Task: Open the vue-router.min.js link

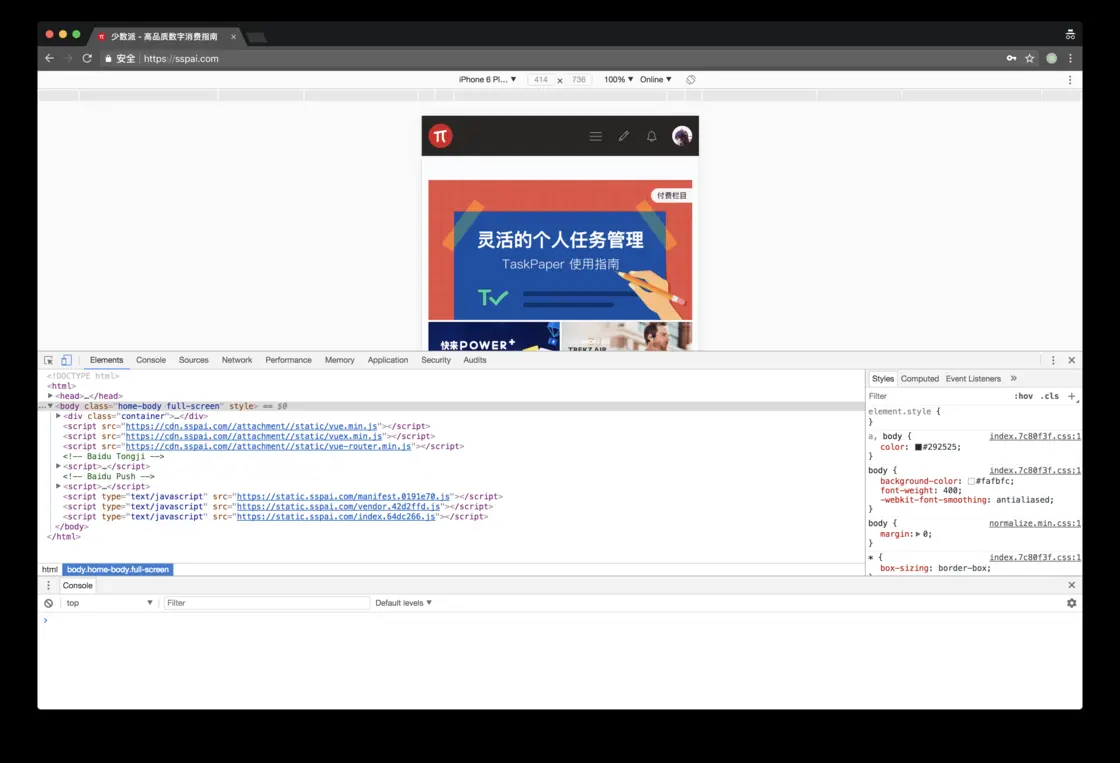Action: pos(269,446)
